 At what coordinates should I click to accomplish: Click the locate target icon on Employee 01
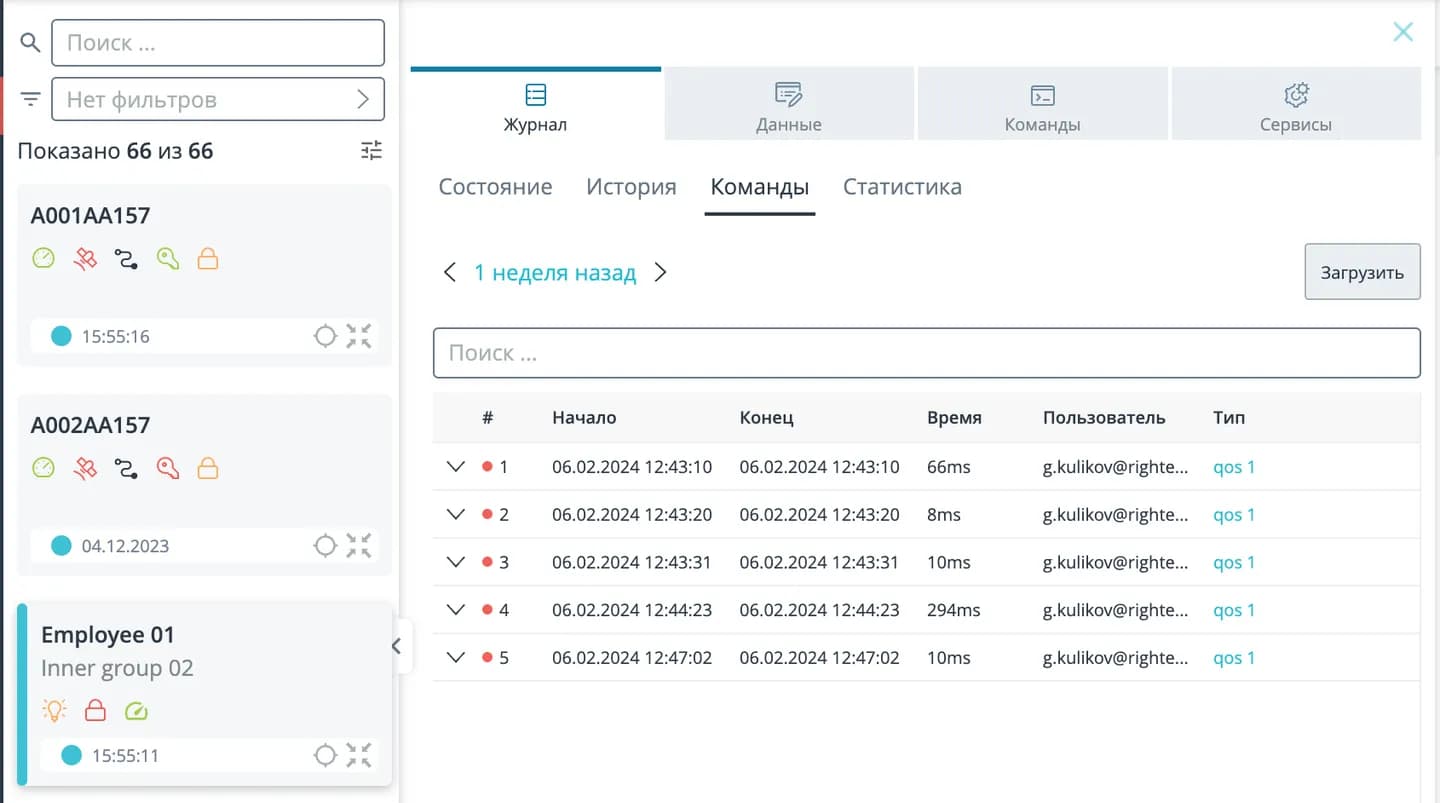(x=325, y=755)
